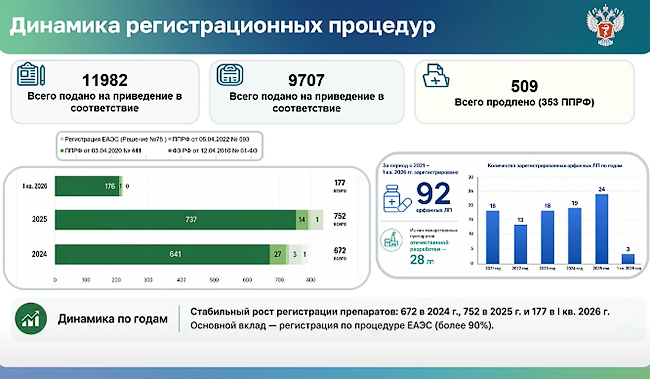Click the 28 ЛП figure

(x=422, y=260)
